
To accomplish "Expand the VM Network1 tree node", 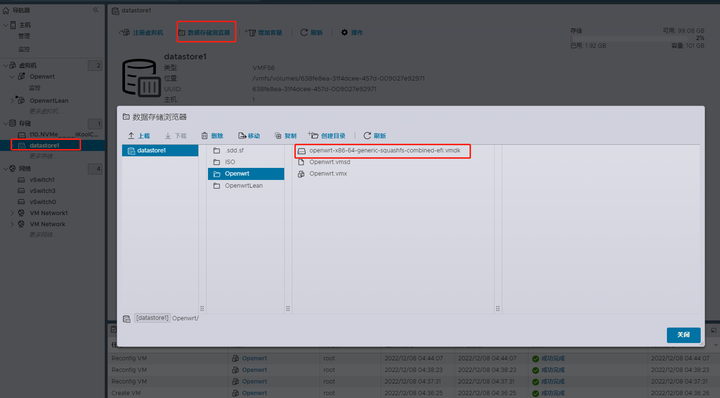I will pos(12,213).
